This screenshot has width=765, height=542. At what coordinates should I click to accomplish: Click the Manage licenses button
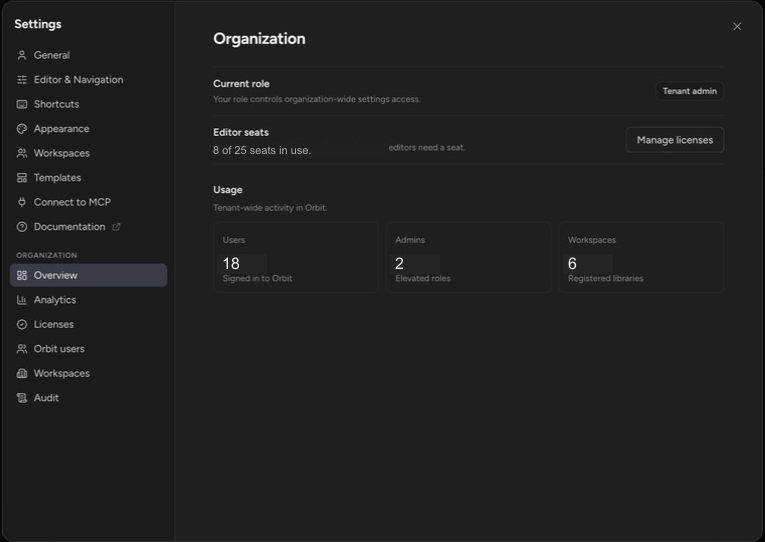pyautogui.click(x=674, y=140)
